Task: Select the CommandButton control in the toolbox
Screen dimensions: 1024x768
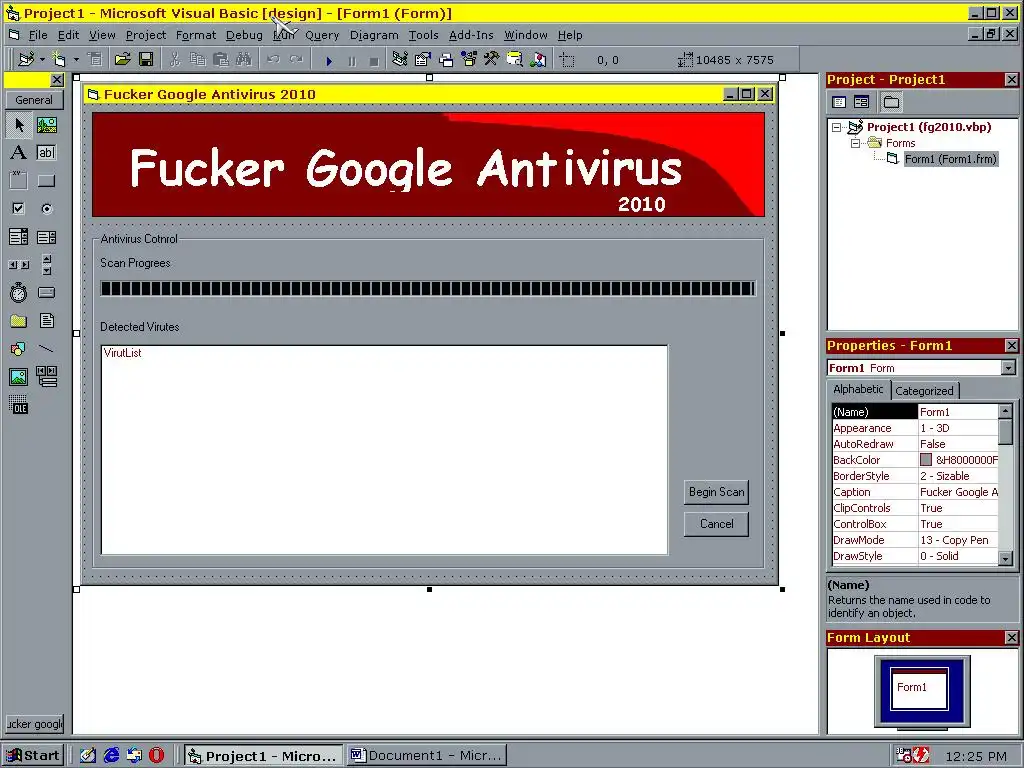Action: click(x=46, y=181)
